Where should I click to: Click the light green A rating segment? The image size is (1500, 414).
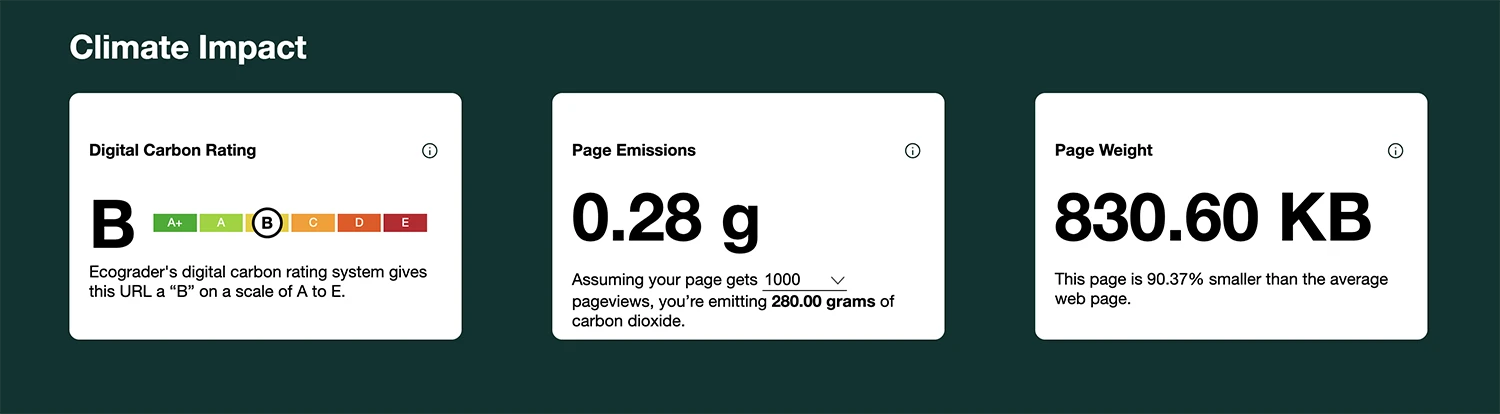tap(221, 223)
